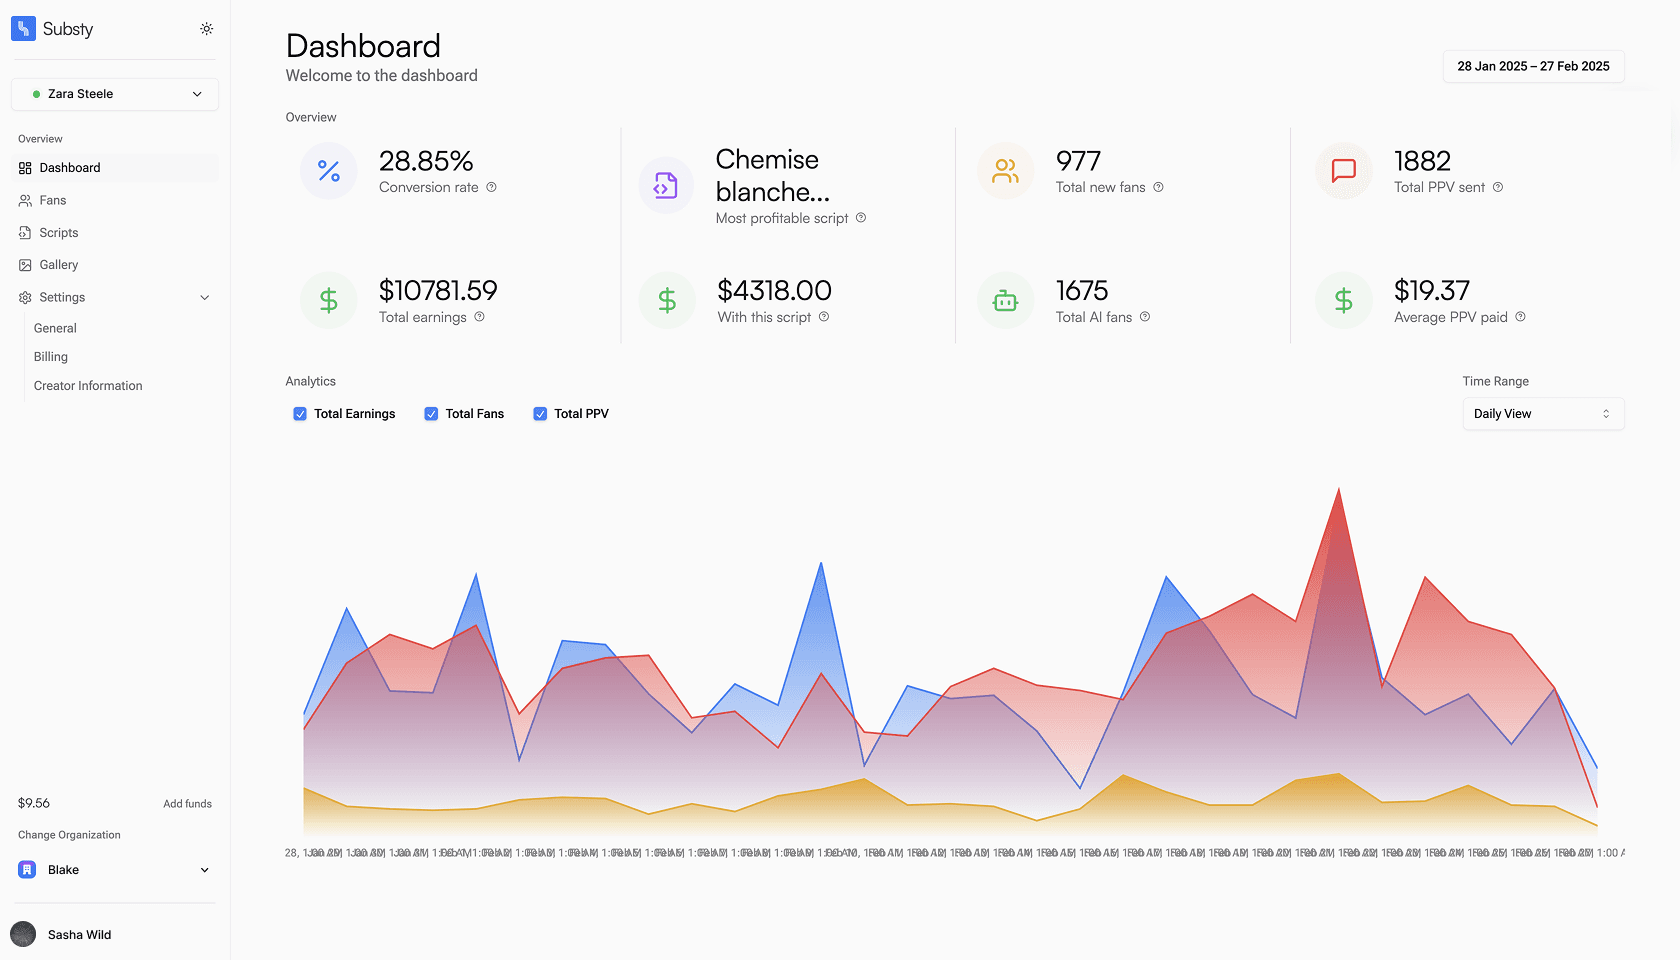The width and height of the screenshot is (1680, 960).
Task: Open Creator Information settings
Action: click(88, 386)
